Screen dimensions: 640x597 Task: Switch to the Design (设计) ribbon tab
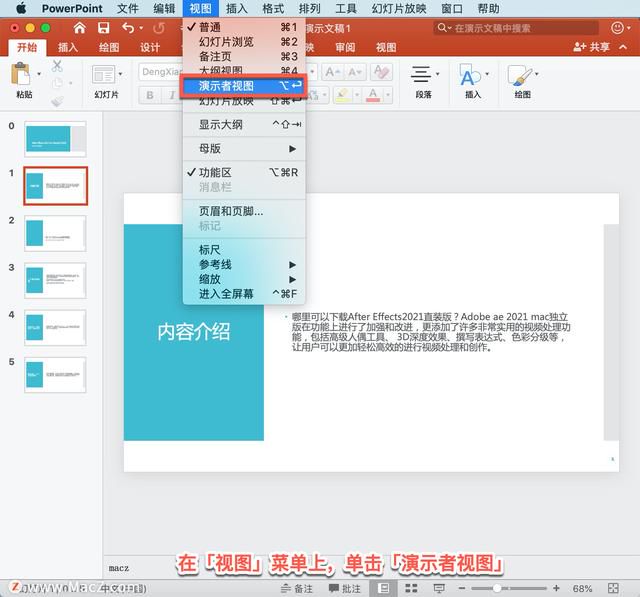coord(150,47)
